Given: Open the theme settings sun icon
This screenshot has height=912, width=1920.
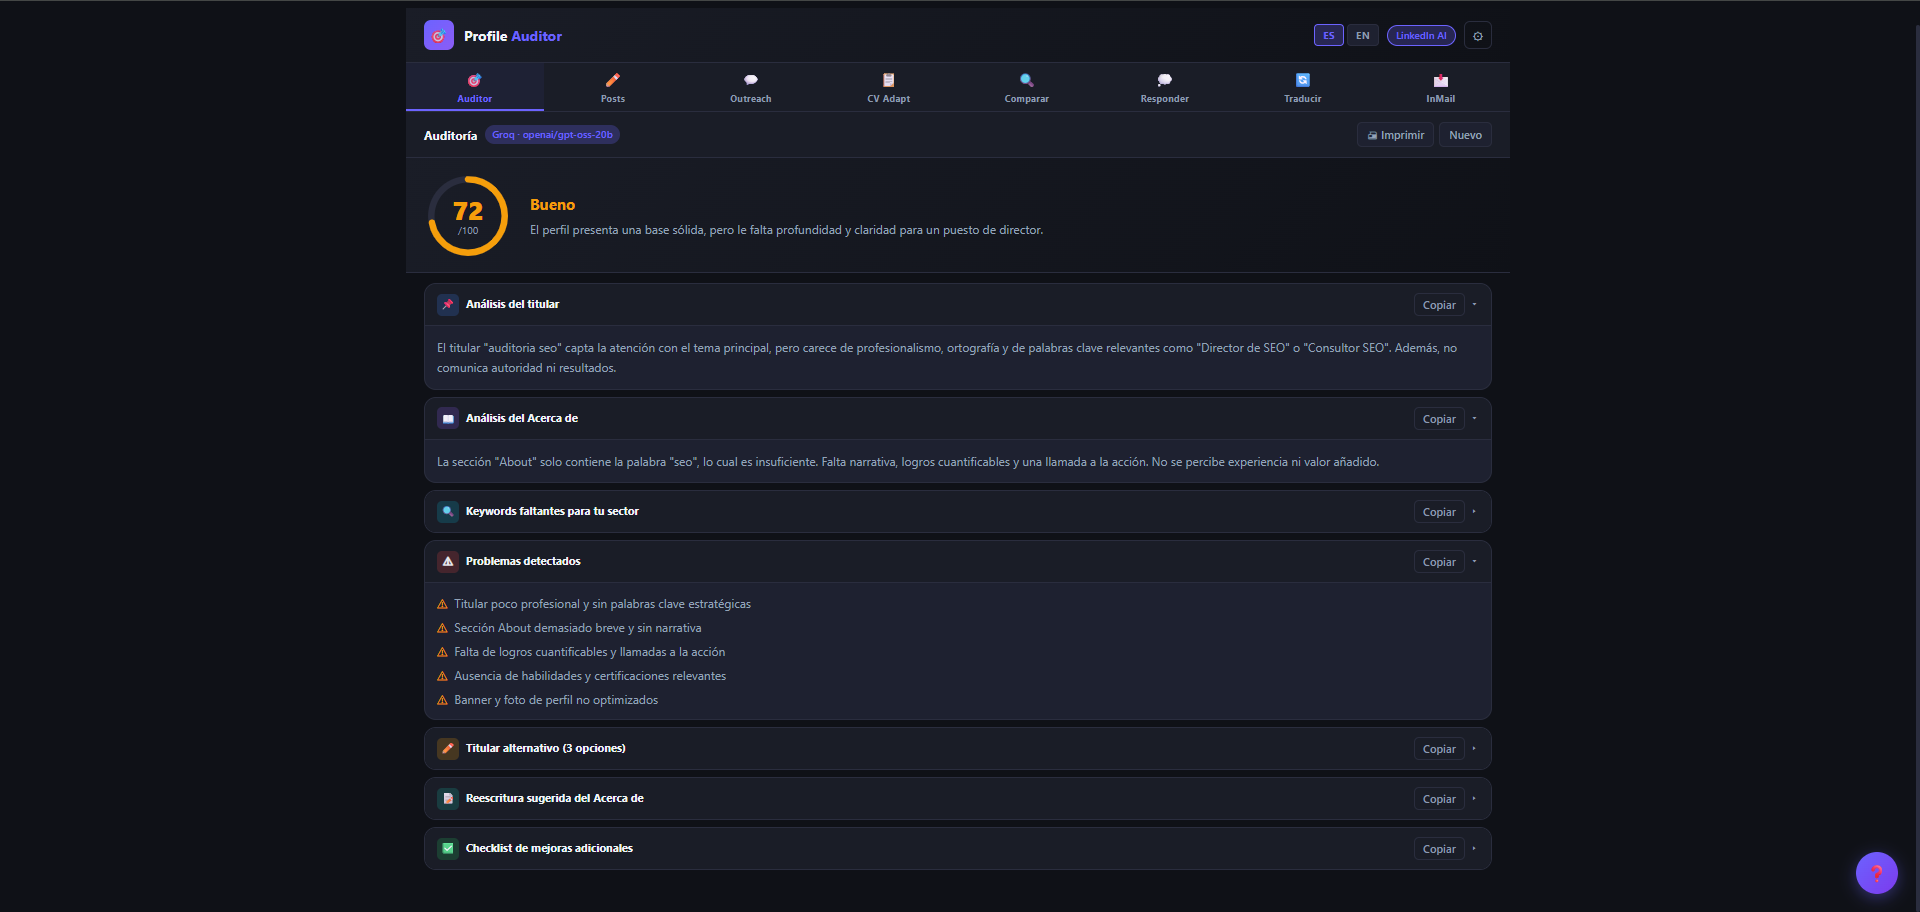Looking at the screenshot, I should tap(1478, 36).
